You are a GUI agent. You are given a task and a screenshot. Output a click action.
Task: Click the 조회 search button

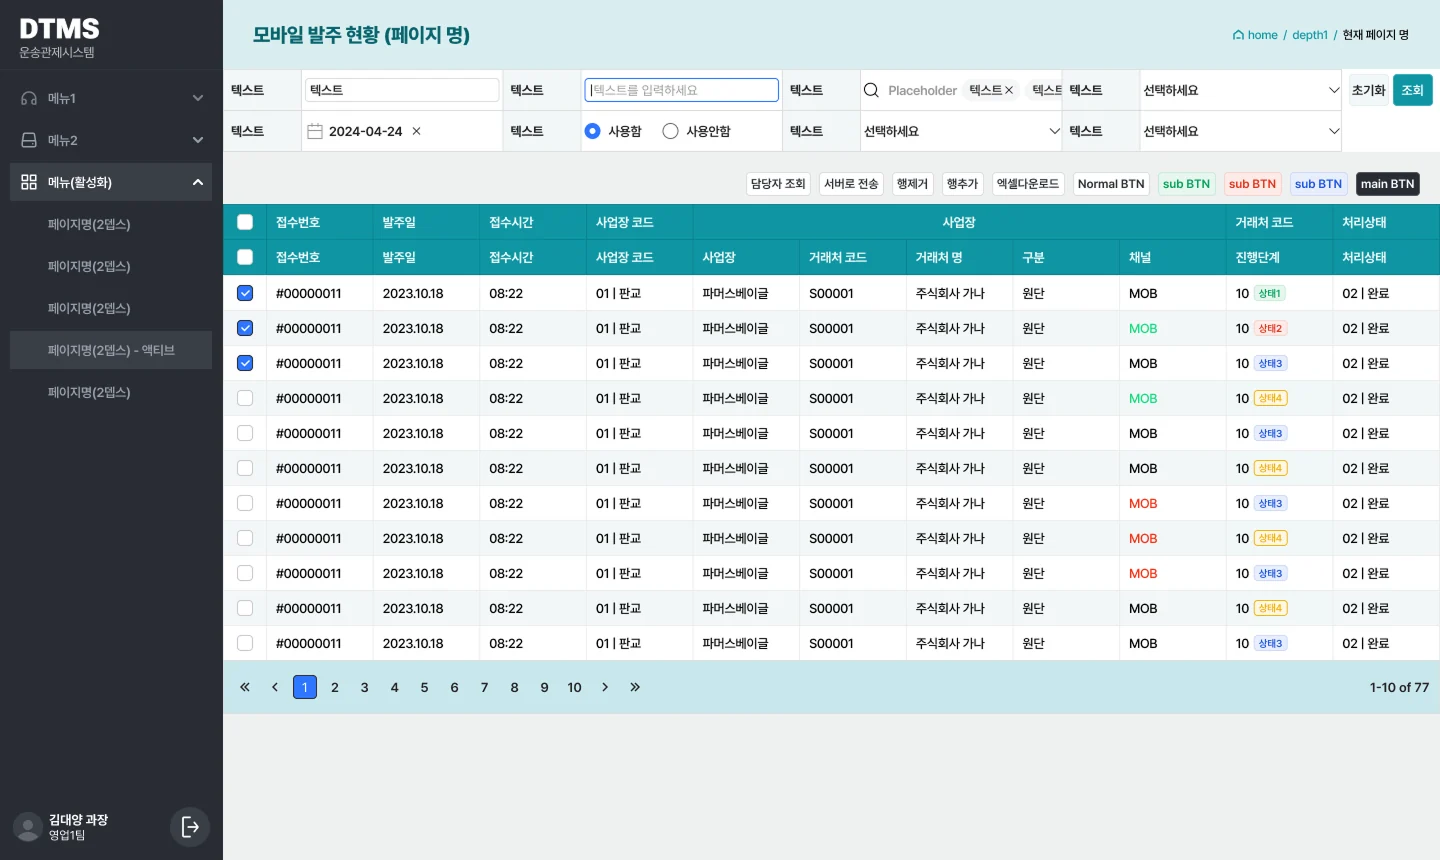(1412, 90)
